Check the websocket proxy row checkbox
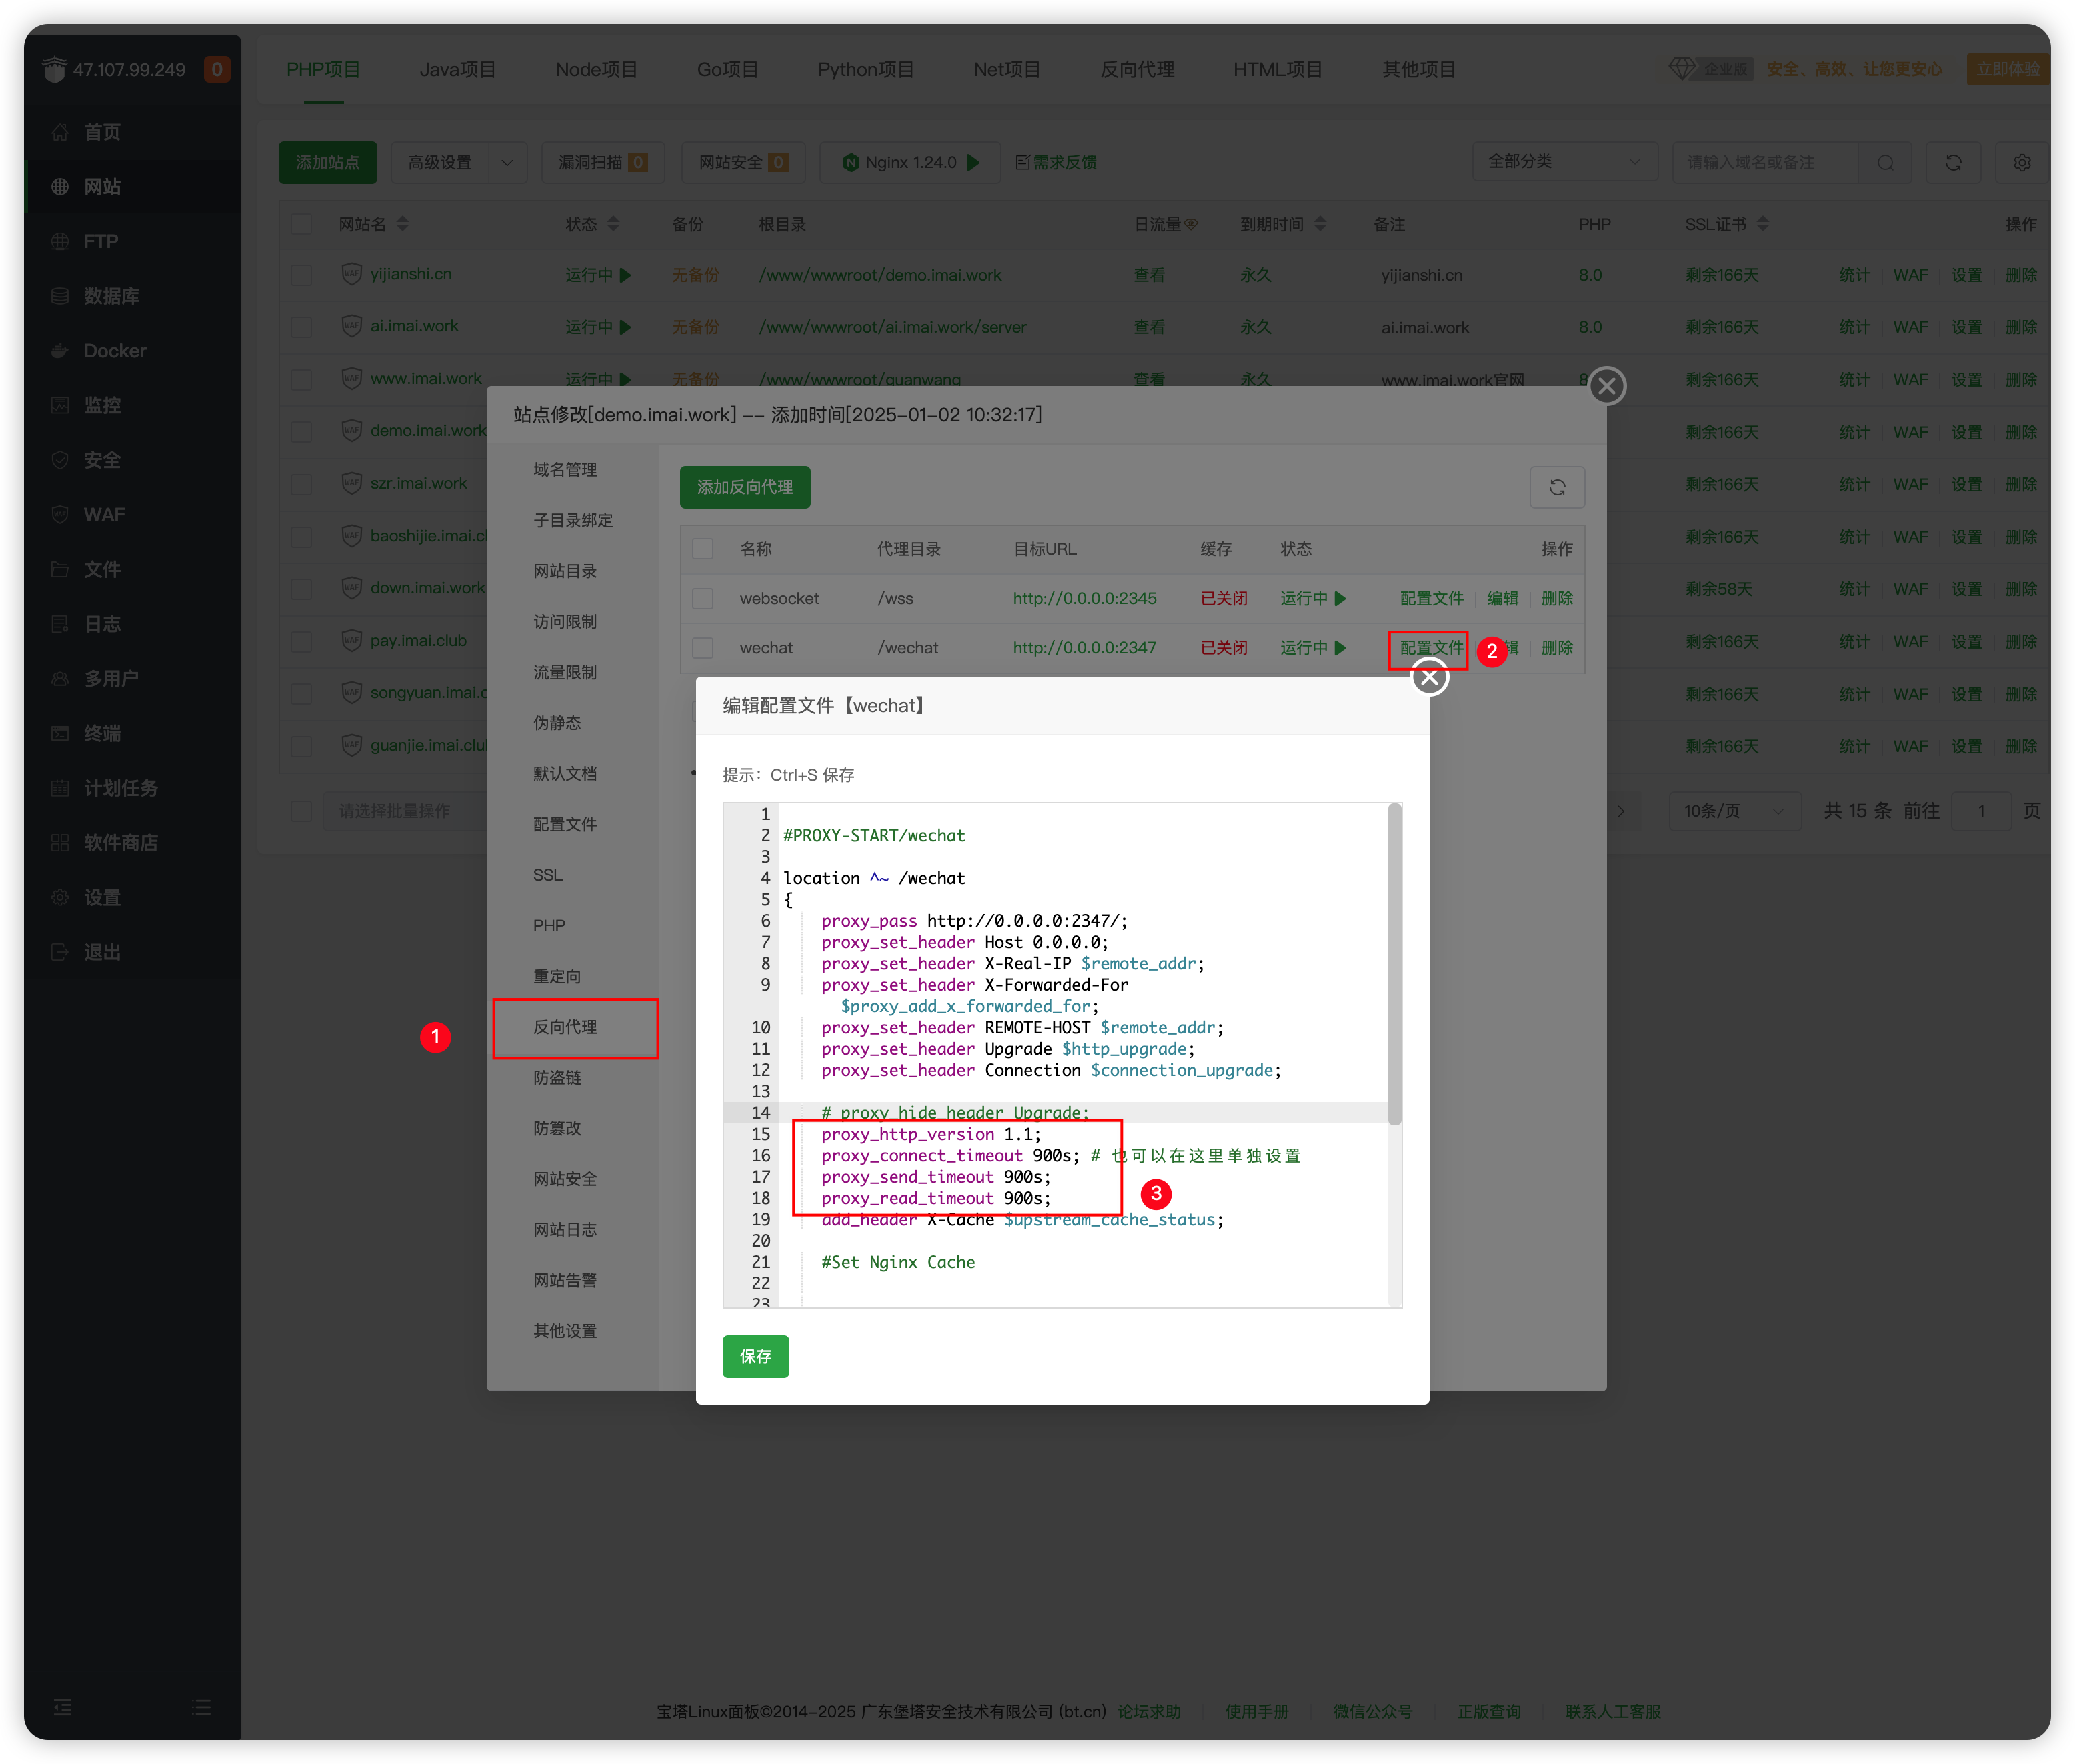The image size is (2075, 1764). coord(703,598)
